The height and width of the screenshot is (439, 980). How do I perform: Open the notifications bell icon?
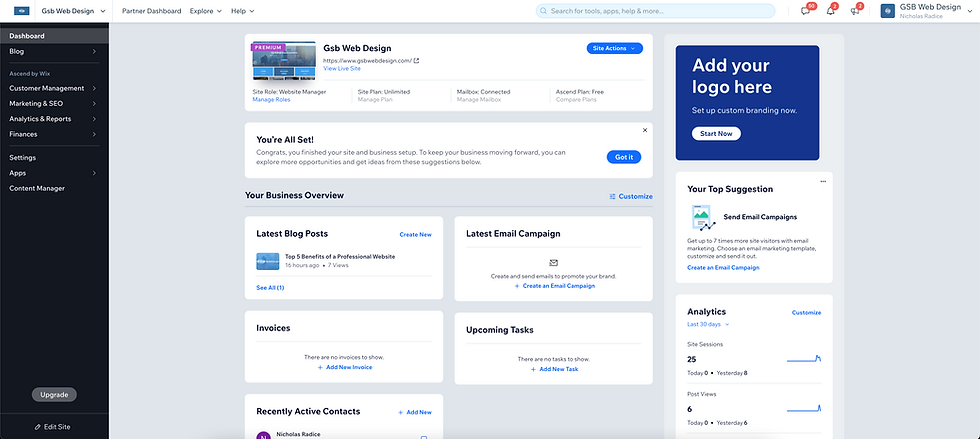click(x=831, y=11)
